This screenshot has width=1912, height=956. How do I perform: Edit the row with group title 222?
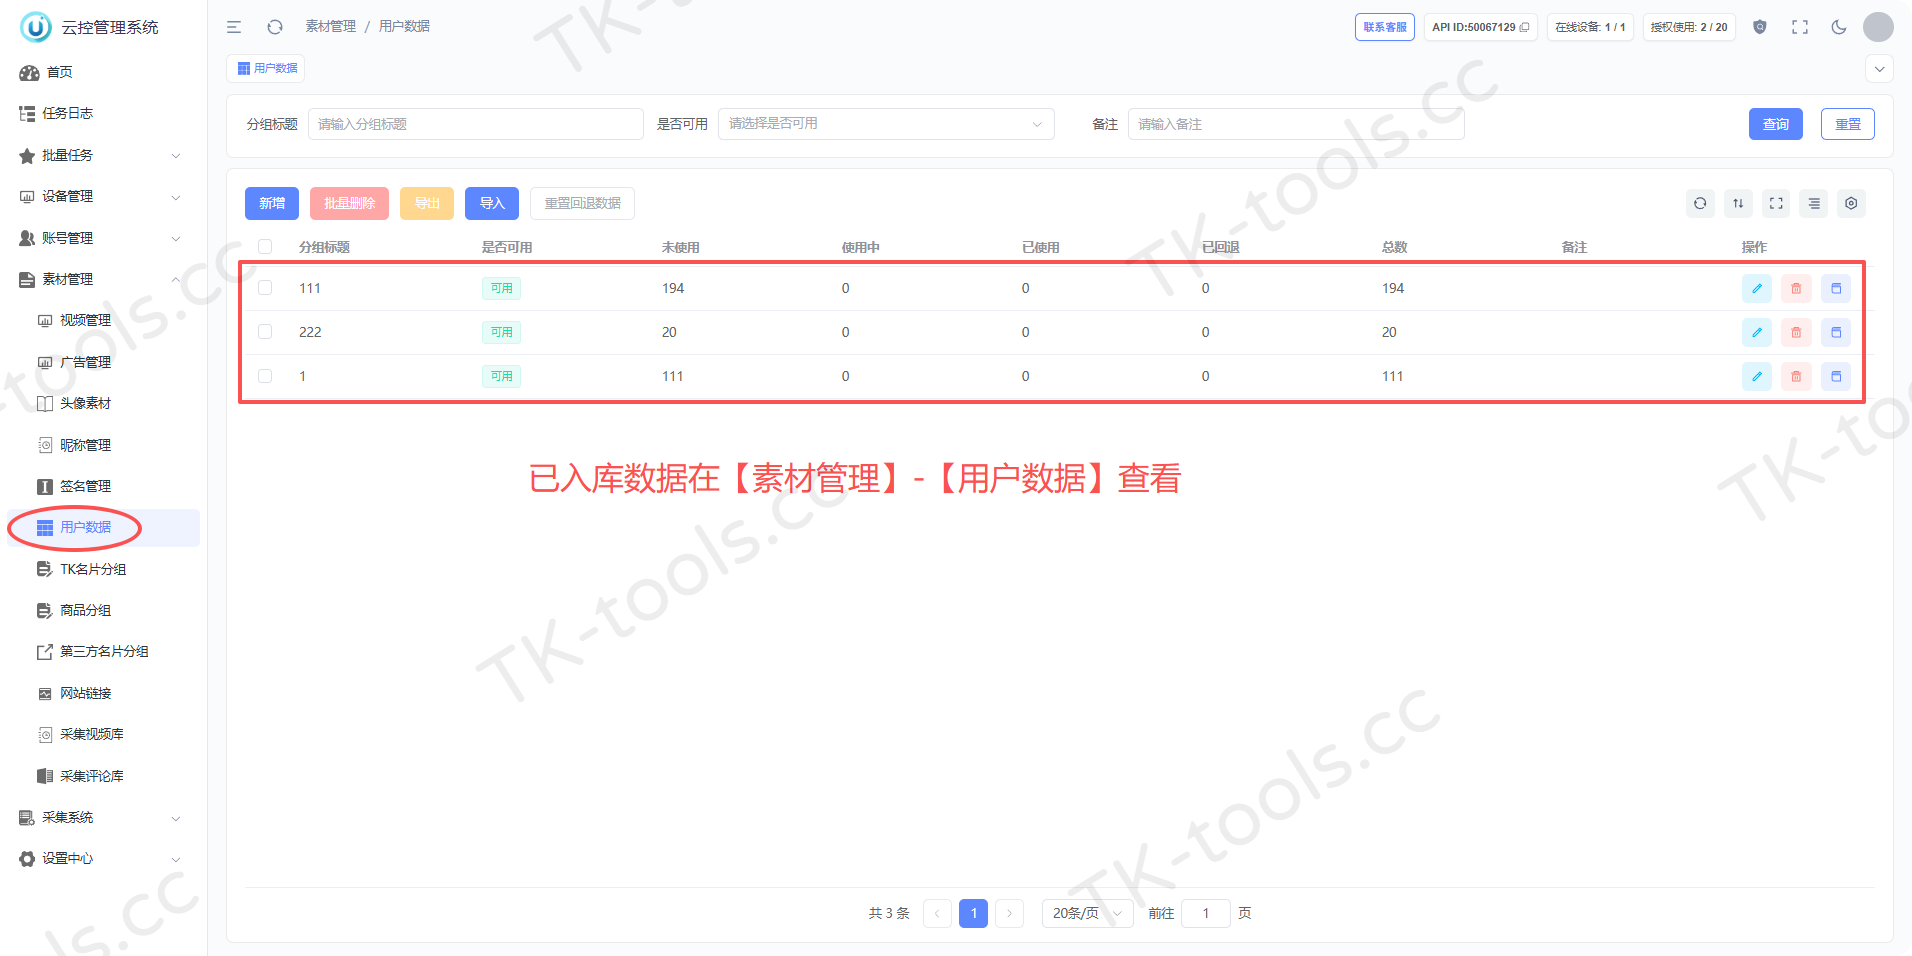1757,332
